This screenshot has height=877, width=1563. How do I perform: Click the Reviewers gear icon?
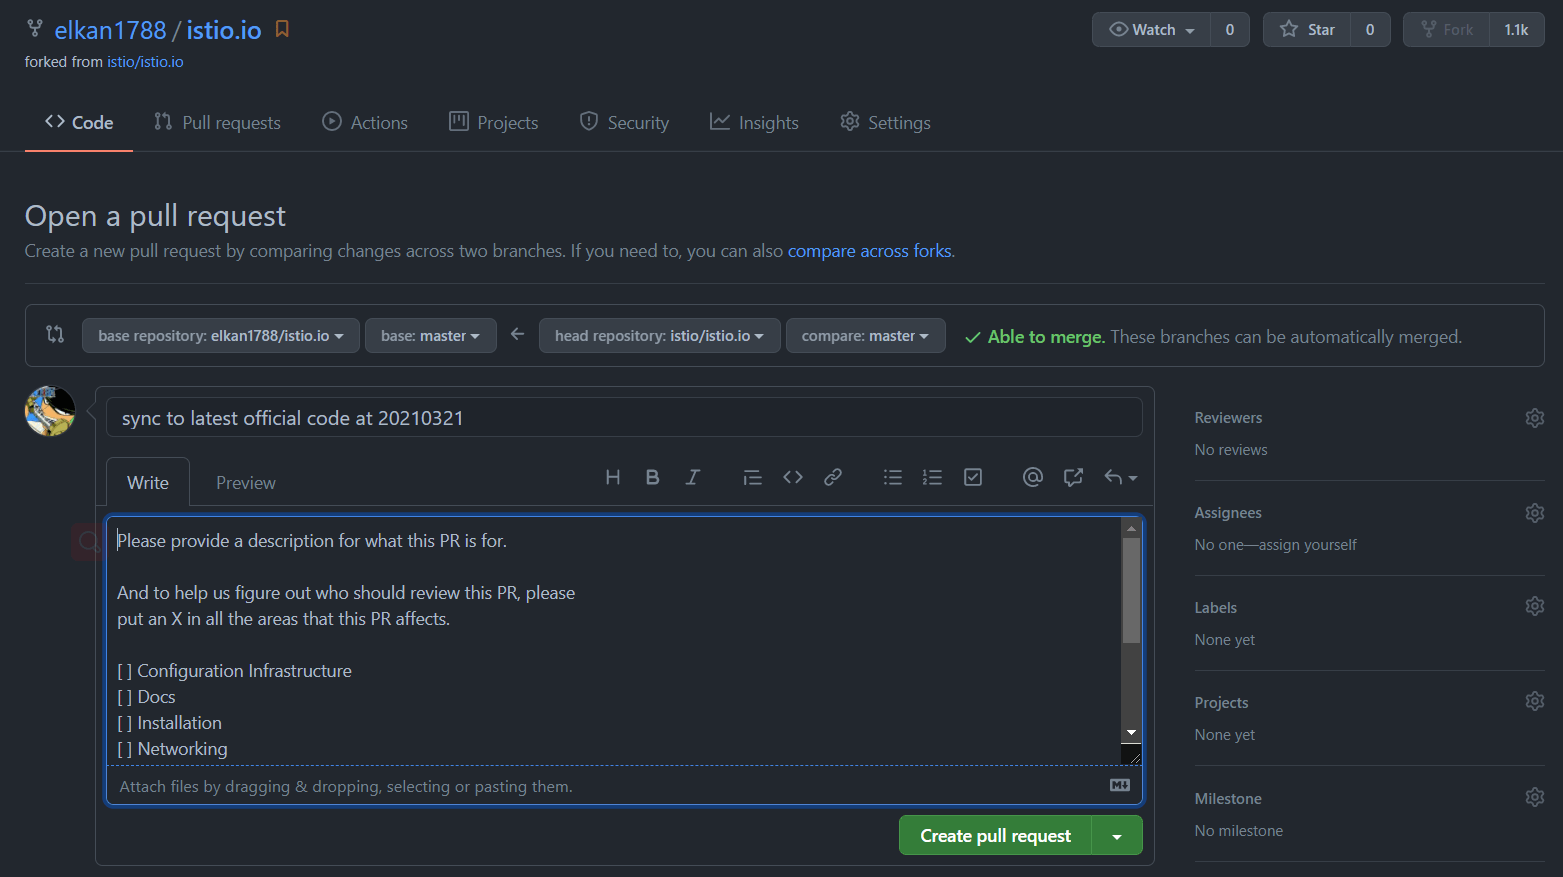pos(1535,418)
